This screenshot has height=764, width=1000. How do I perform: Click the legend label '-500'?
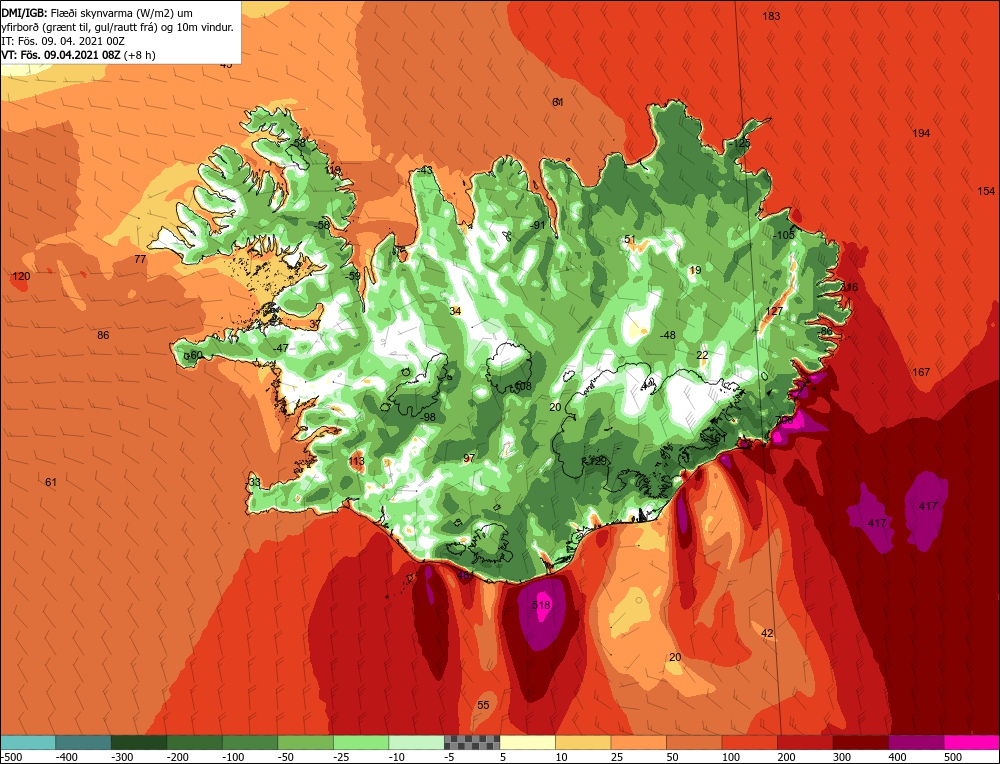11,757
